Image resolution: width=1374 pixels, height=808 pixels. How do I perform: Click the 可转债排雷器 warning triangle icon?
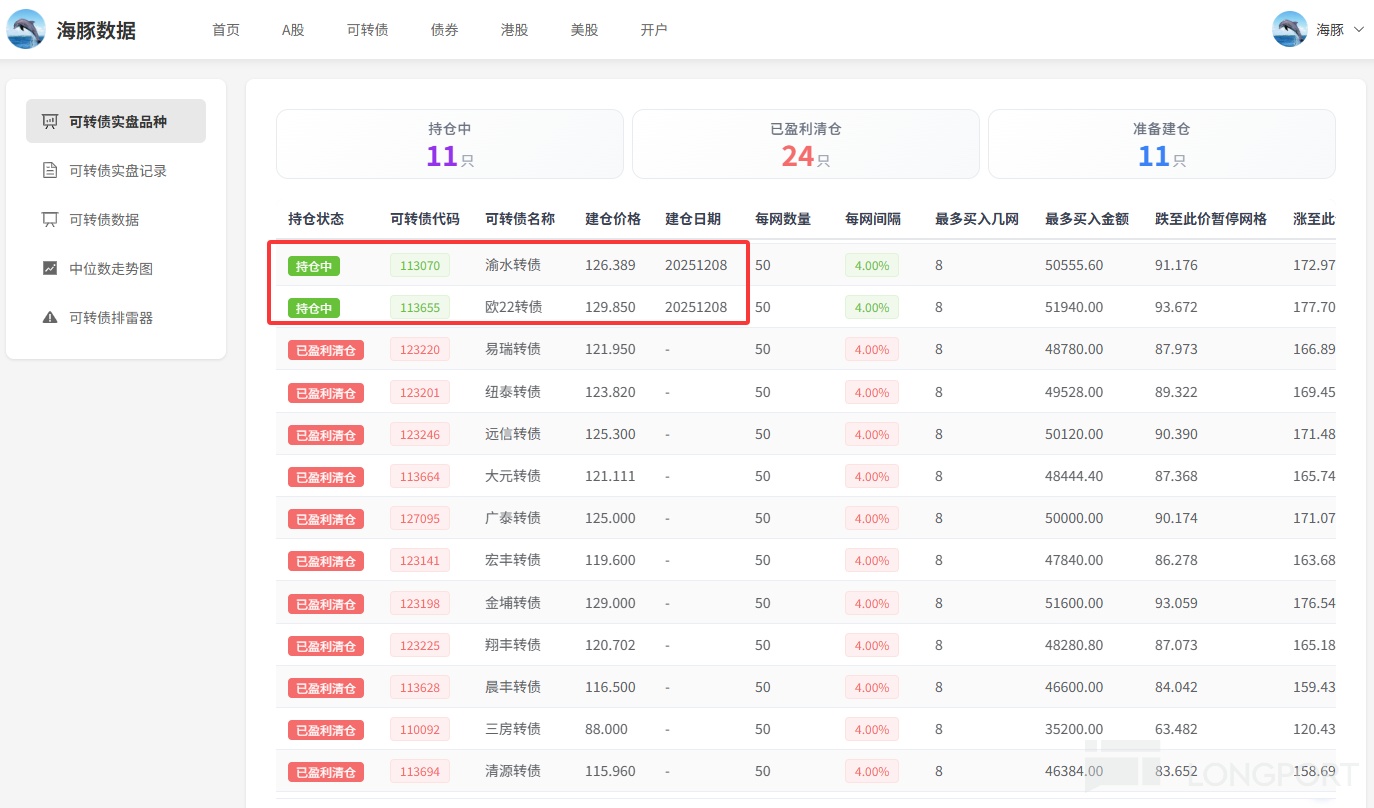(x=49, y=318)
